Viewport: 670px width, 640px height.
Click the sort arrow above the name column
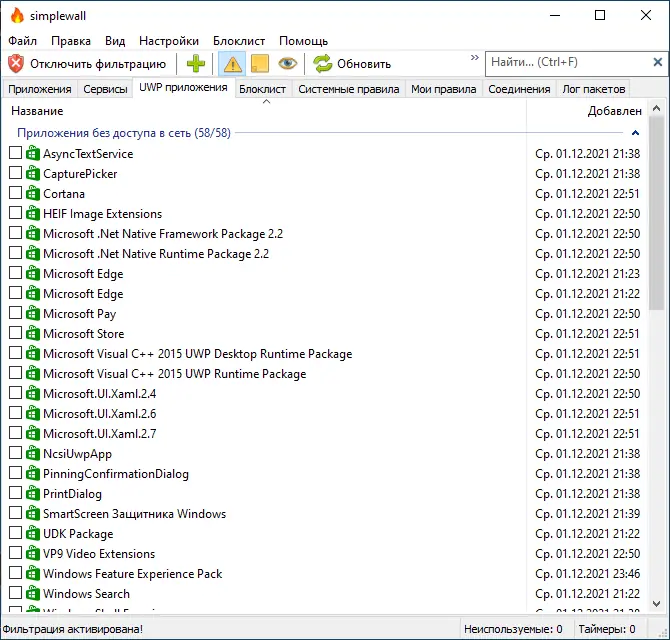pyautogui.click(x=266, y=102)
